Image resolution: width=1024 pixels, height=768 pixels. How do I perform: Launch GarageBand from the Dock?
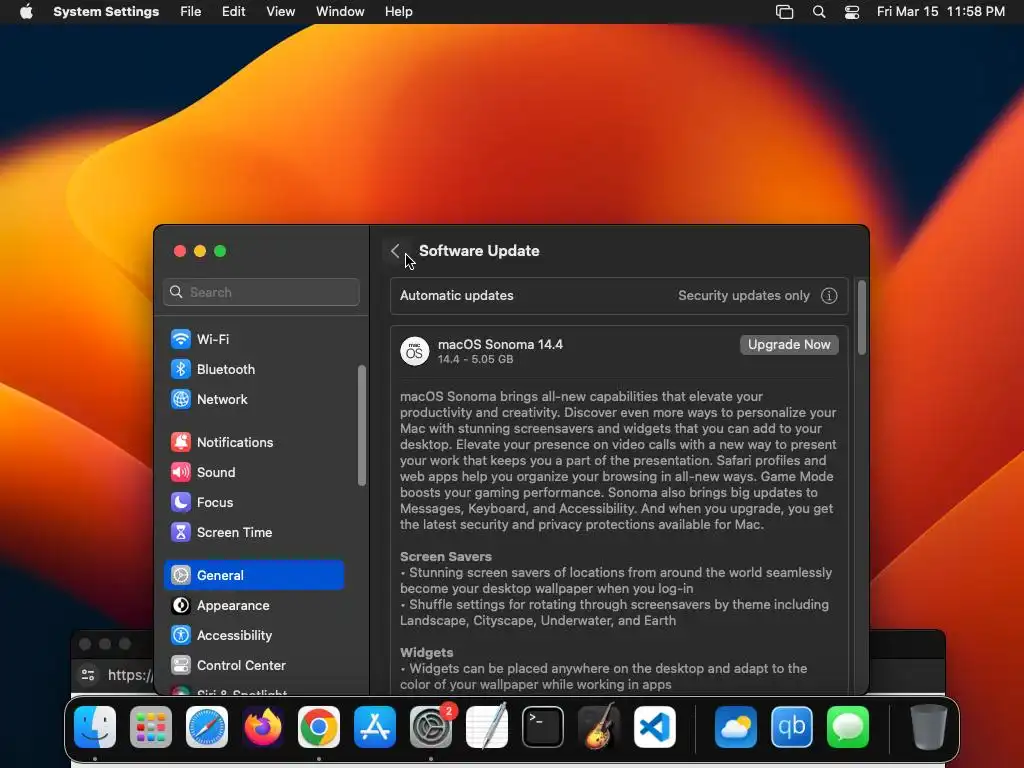click(599, 727)
